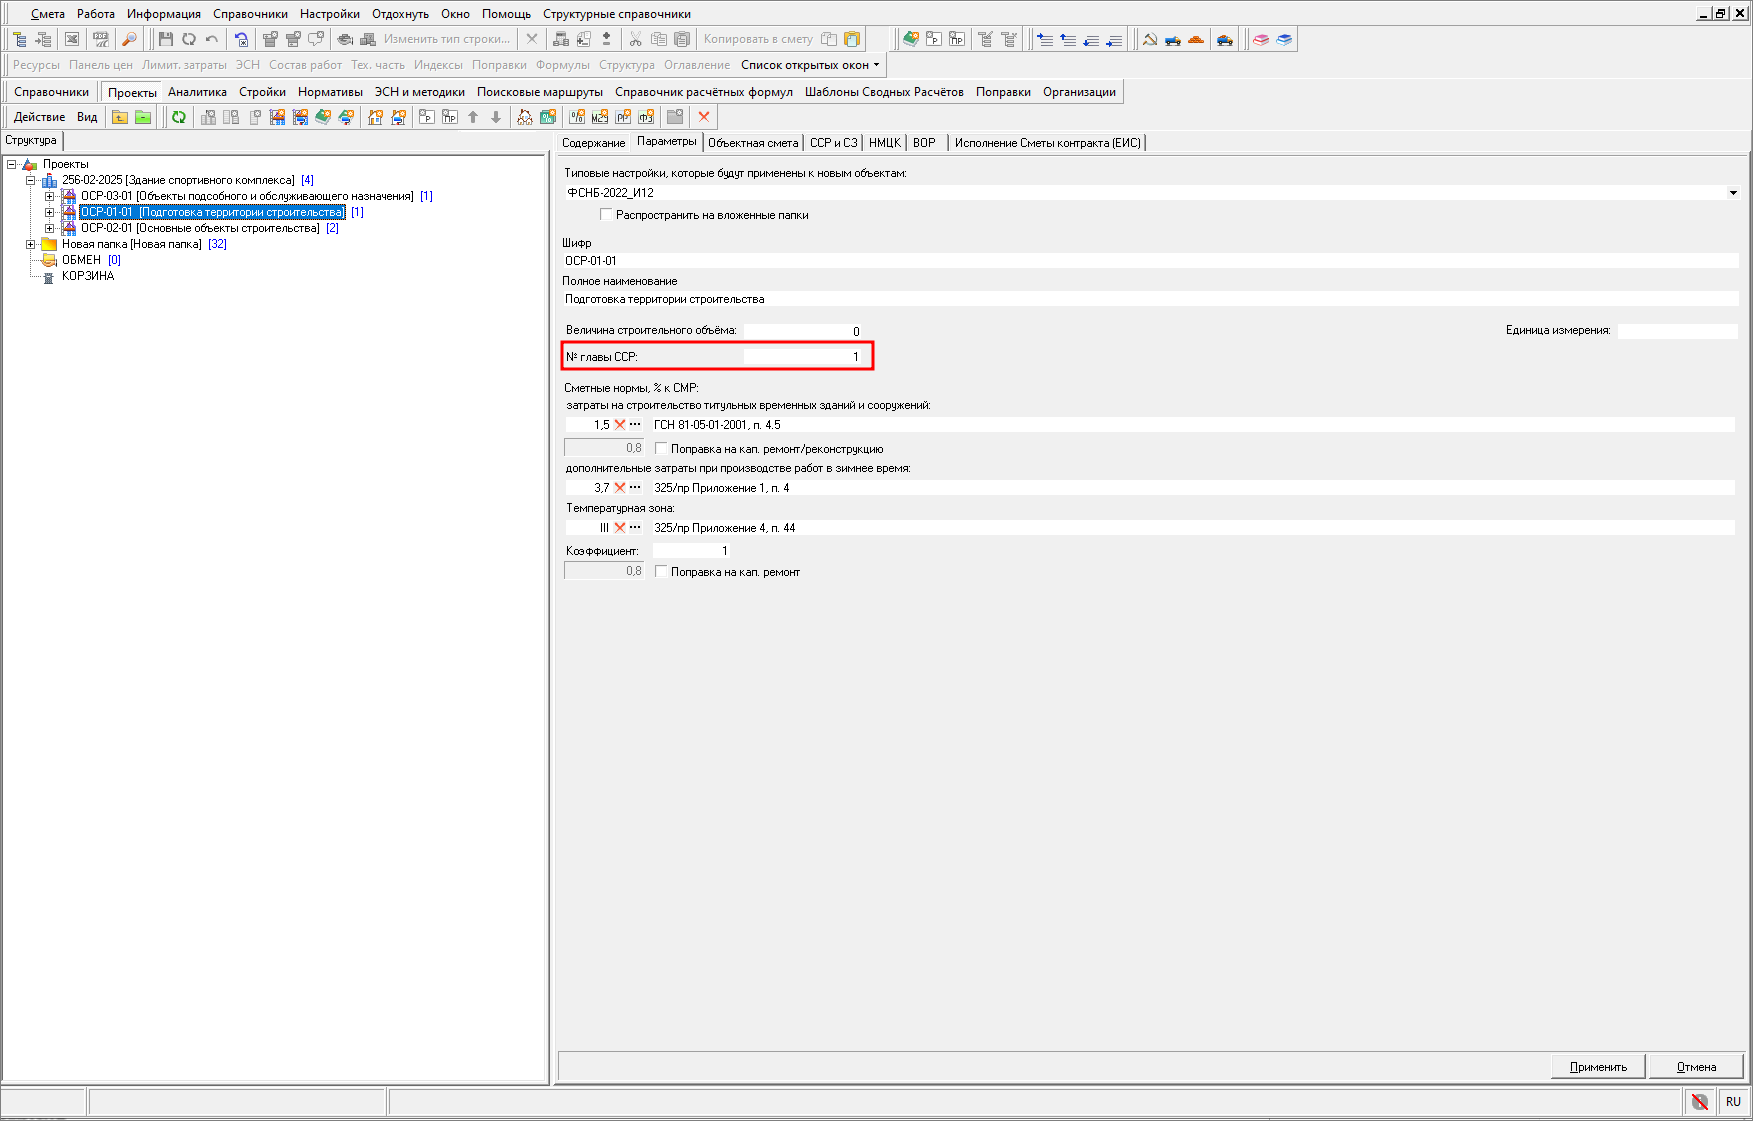Expand the 'Новая папка' folder node

click(x=30, y=244)
